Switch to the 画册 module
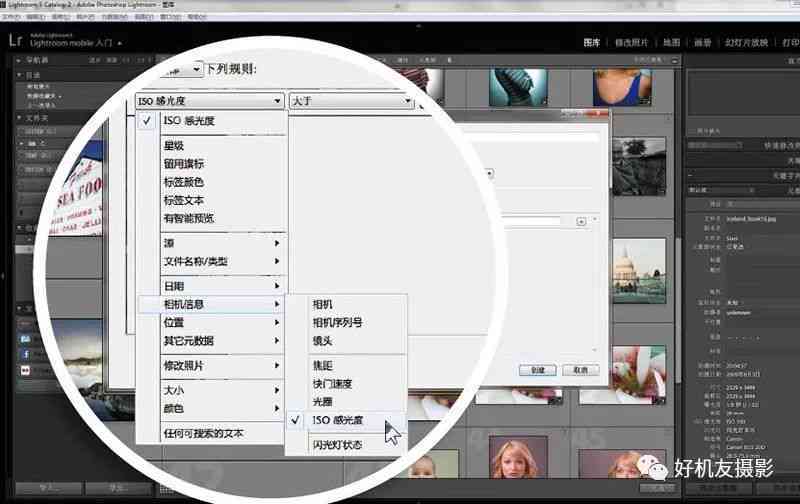The image size is (800, 504). [x=703, y=43]
